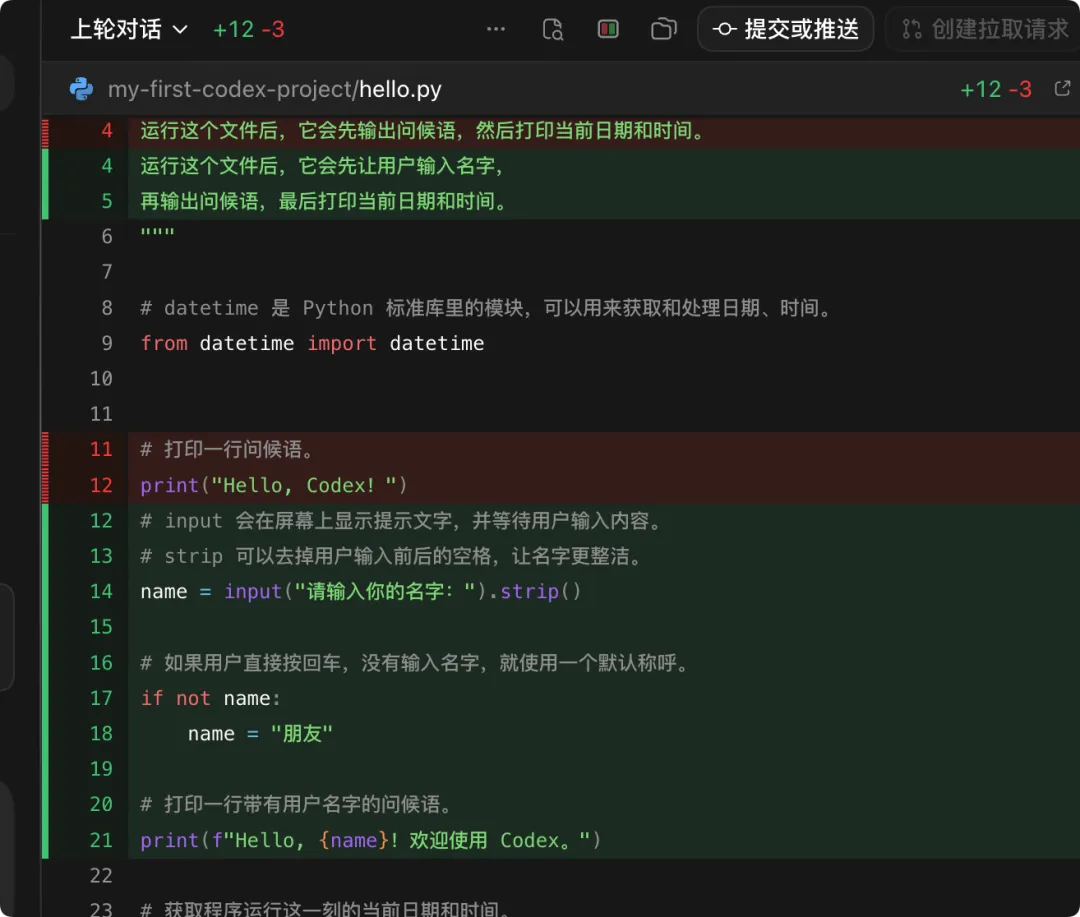Click the print(f"Hello, {name}! line
Screen dimensions: 1080x917
coord(371,840)
